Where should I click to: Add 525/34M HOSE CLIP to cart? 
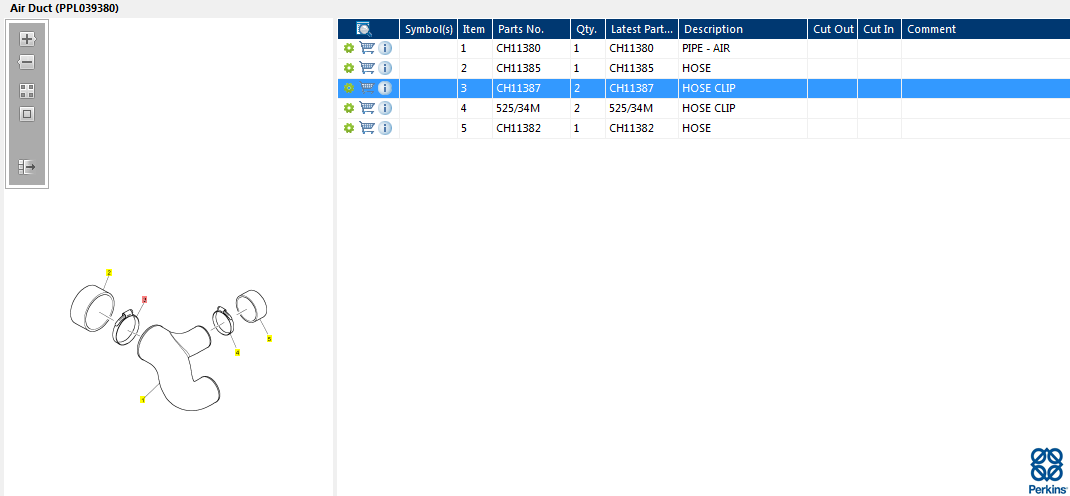[367, 108]
